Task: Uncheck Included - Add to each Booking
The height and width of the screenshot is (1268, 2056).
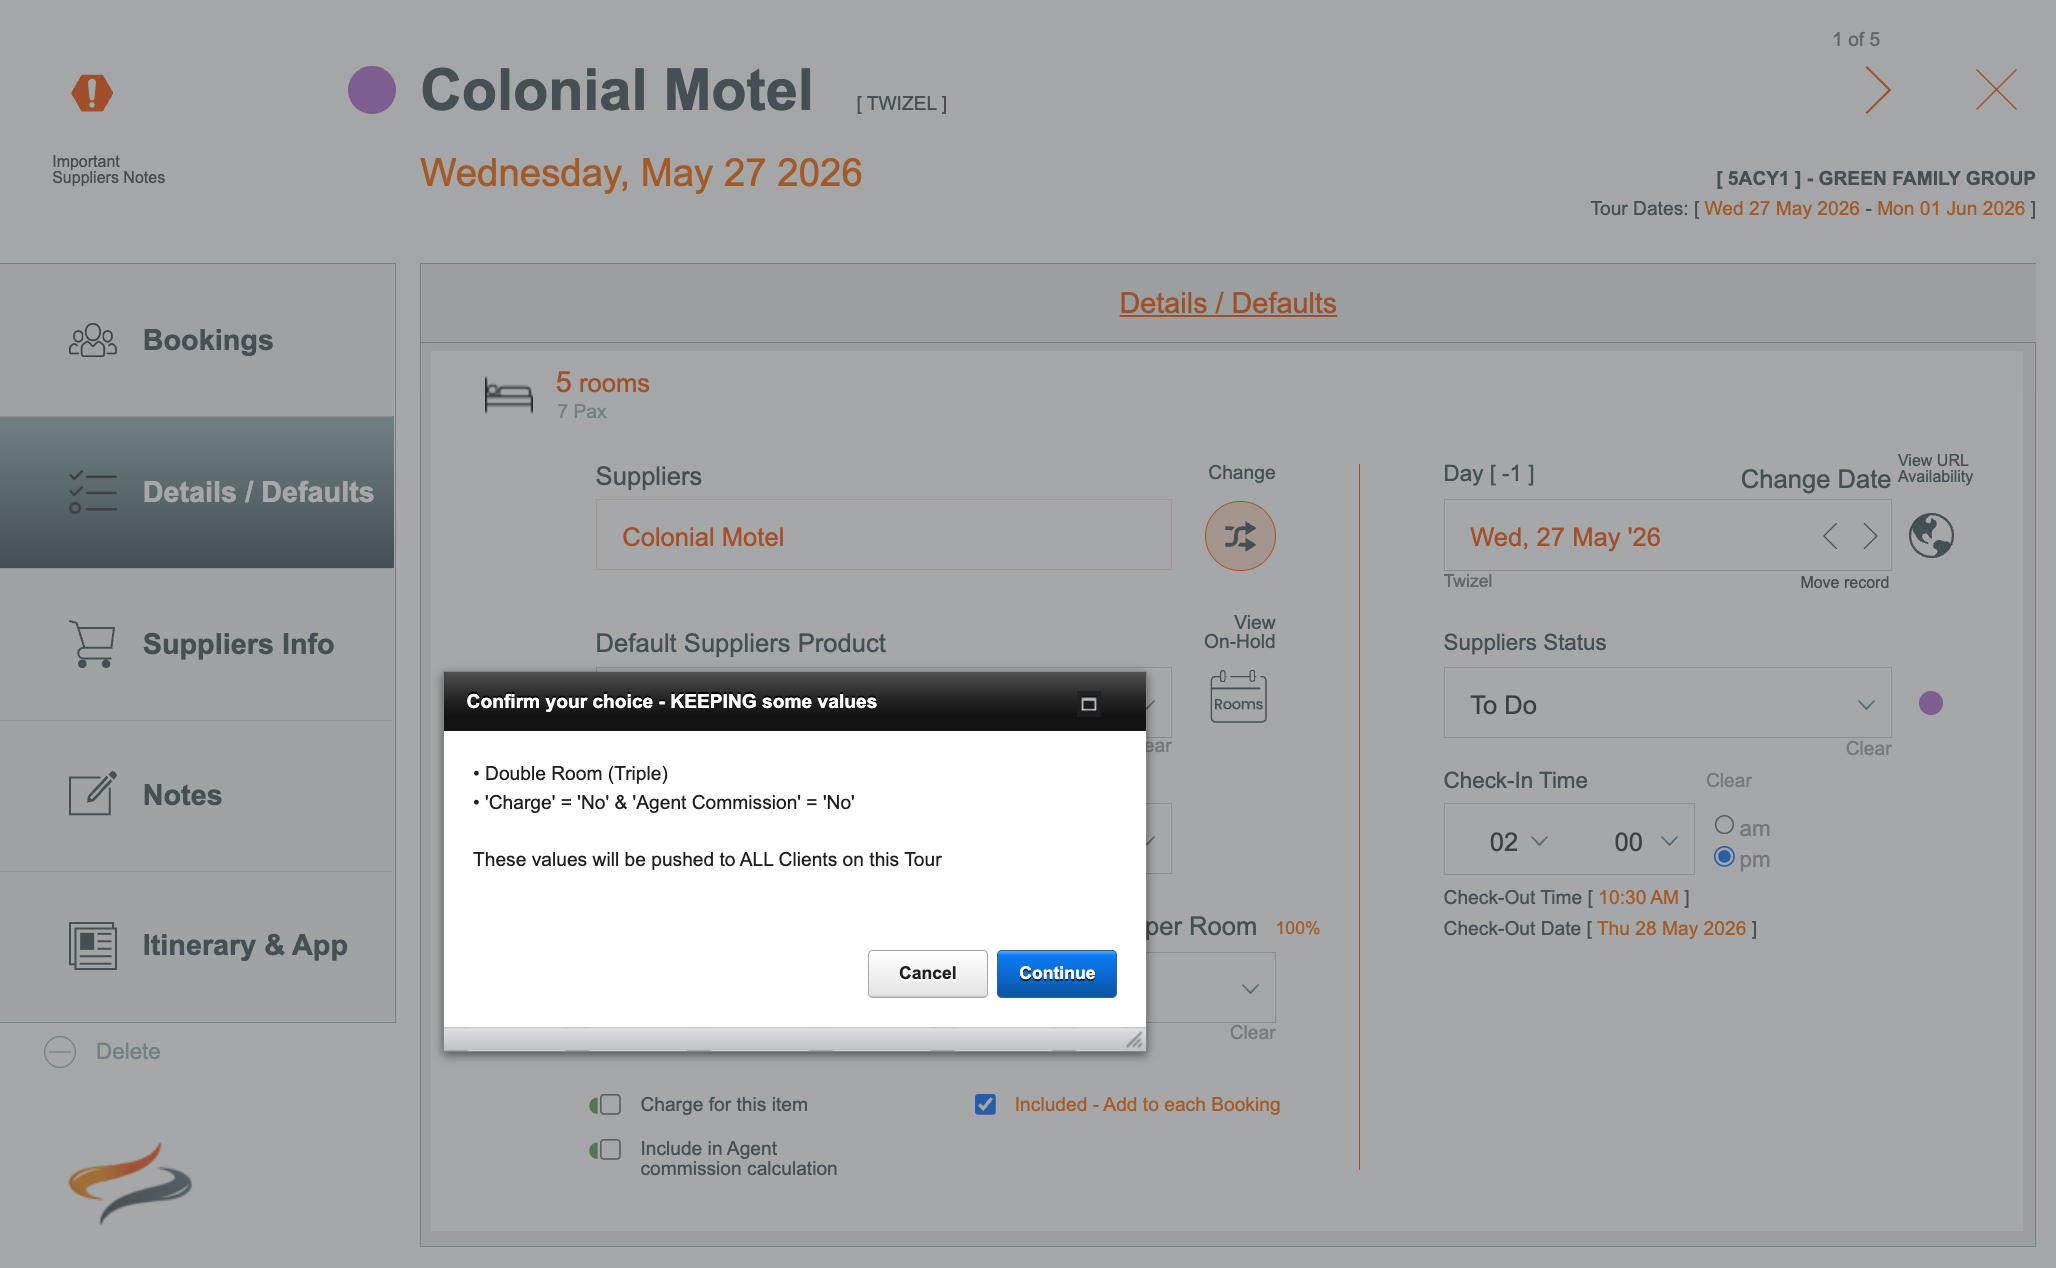Action: 985,1104
